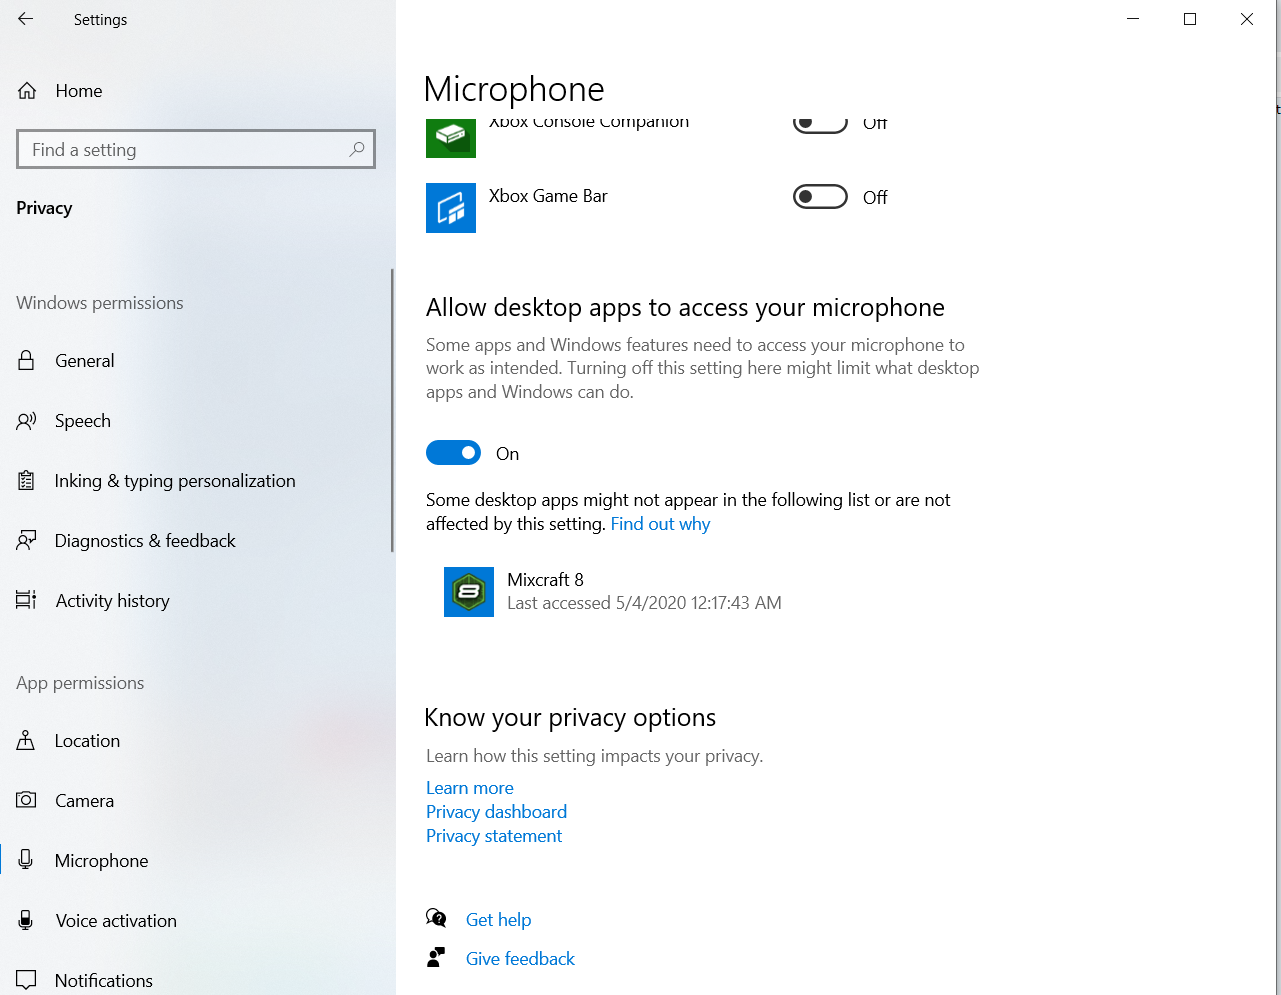Open the Privacy dashboard link
Image resolution: width=1281 pixels, height=995 pixels.
click(496, 812)
